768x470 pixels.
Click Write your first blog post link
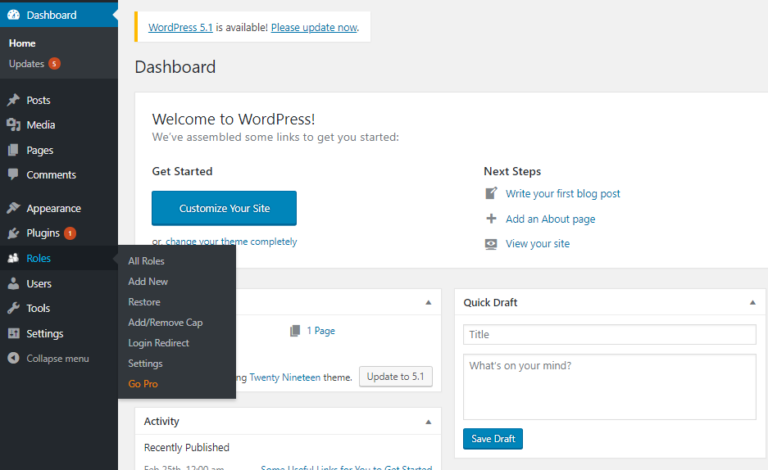point(563,193)
